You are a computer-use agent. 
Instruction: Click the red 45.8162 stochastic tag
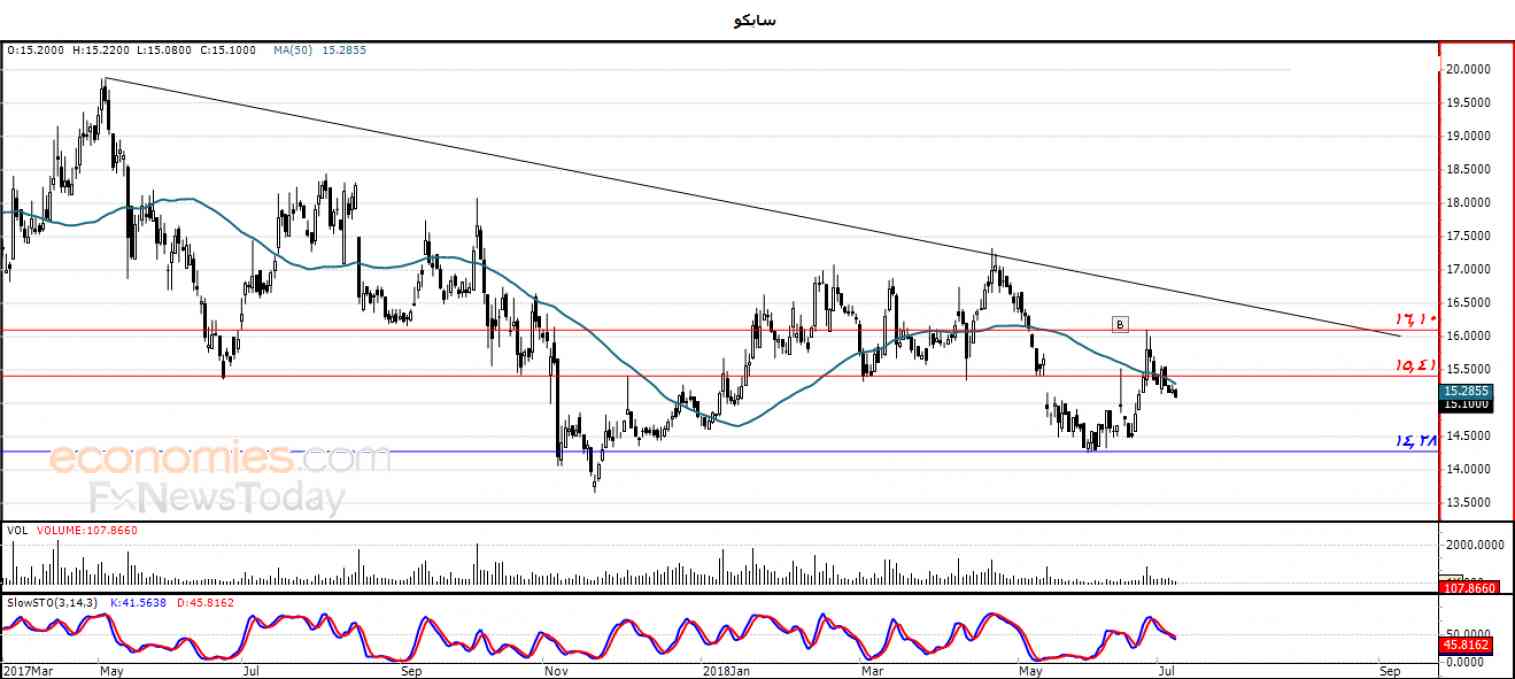(1467, 646)
